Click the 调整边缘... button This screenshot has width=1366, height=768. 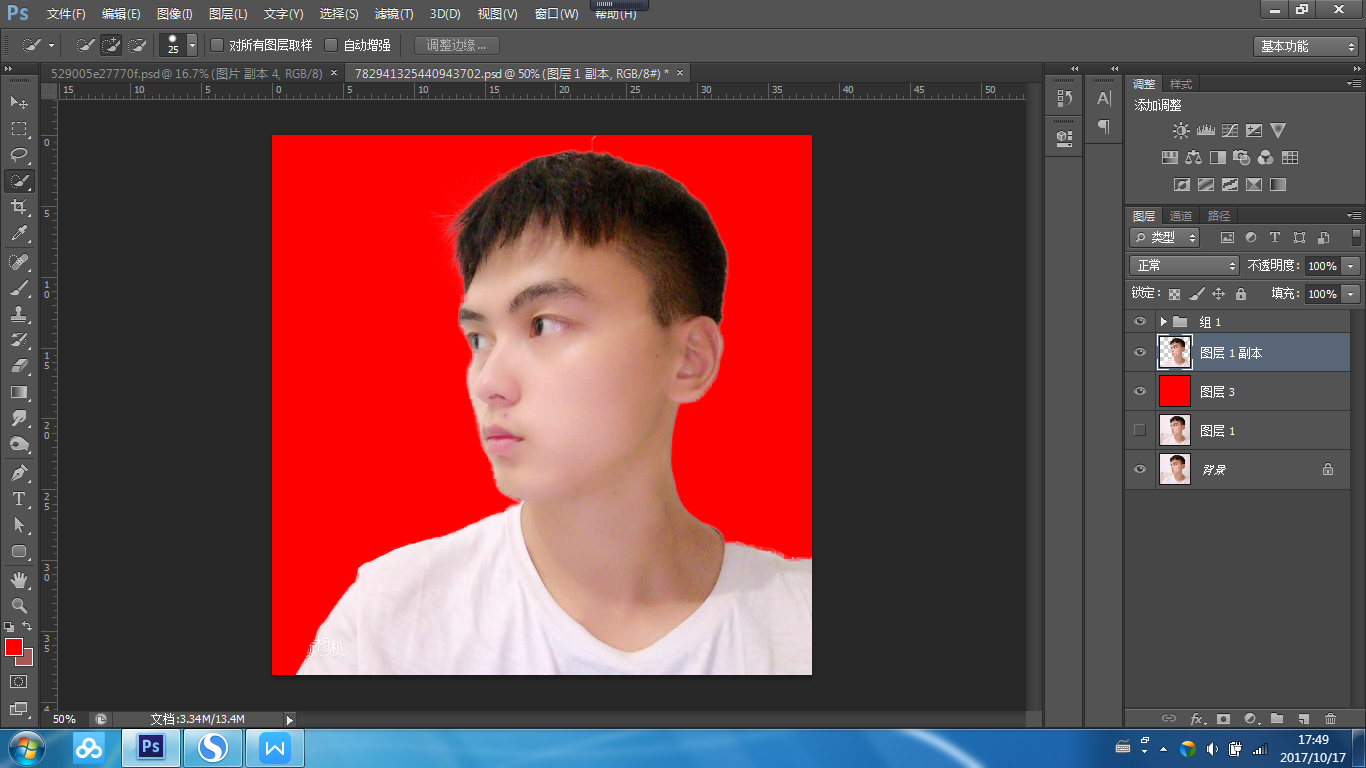[x=456, y=45]
